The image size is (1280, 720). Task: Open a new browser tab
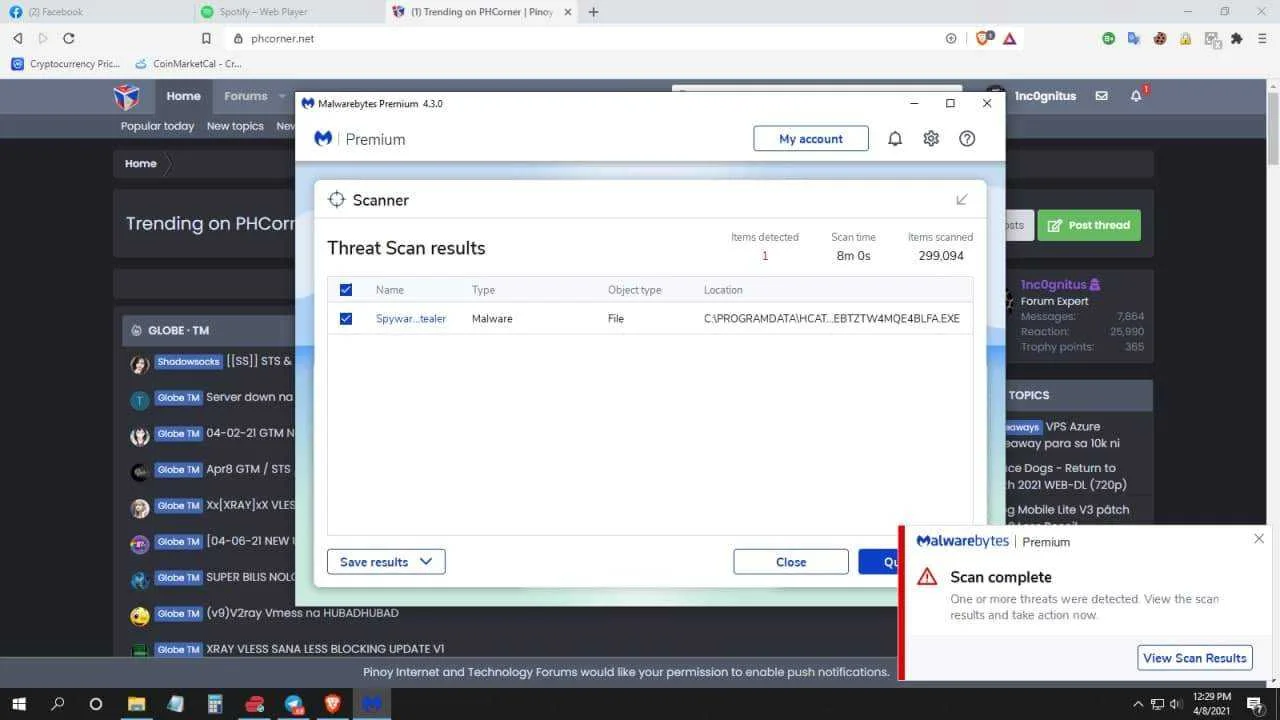(x=593, y=12)
